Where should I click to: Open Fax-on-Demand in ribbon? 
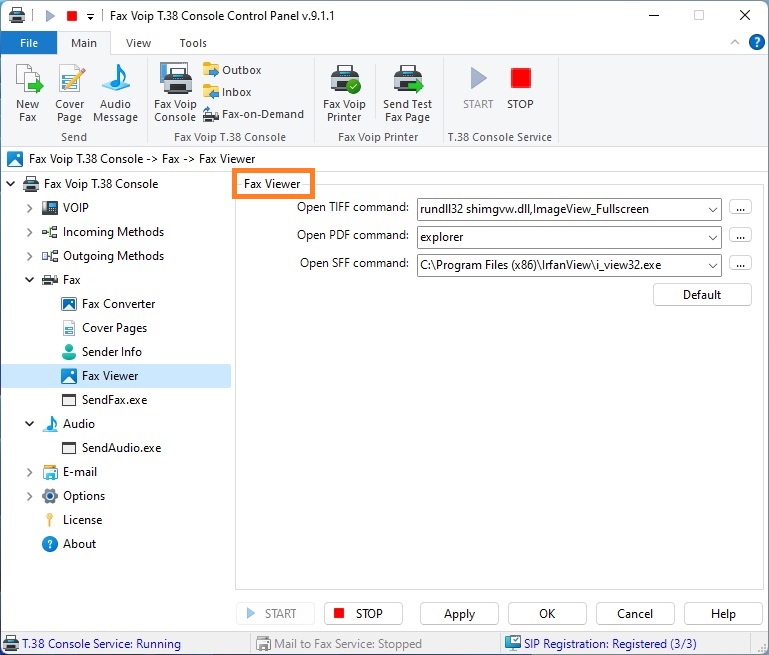[254, 114]
